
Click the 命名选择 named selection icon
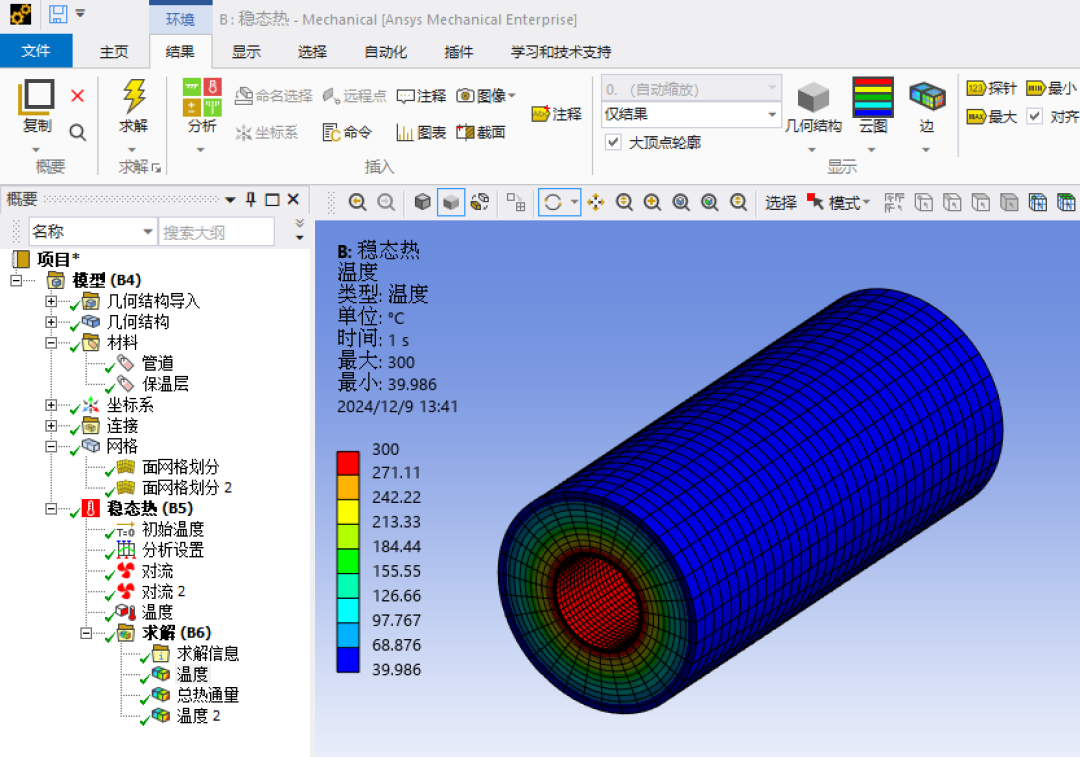[244, 96]
